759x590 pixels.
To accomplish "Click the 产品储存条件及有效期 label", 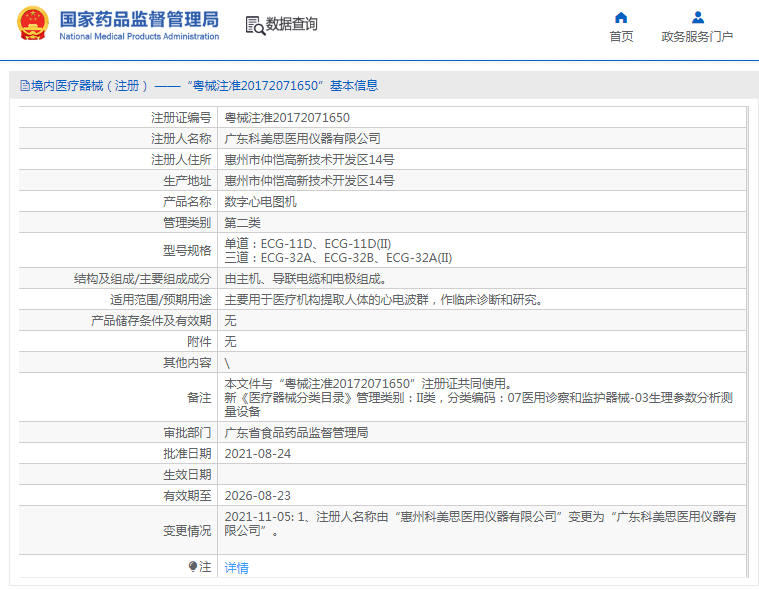I will coord(151,320).
